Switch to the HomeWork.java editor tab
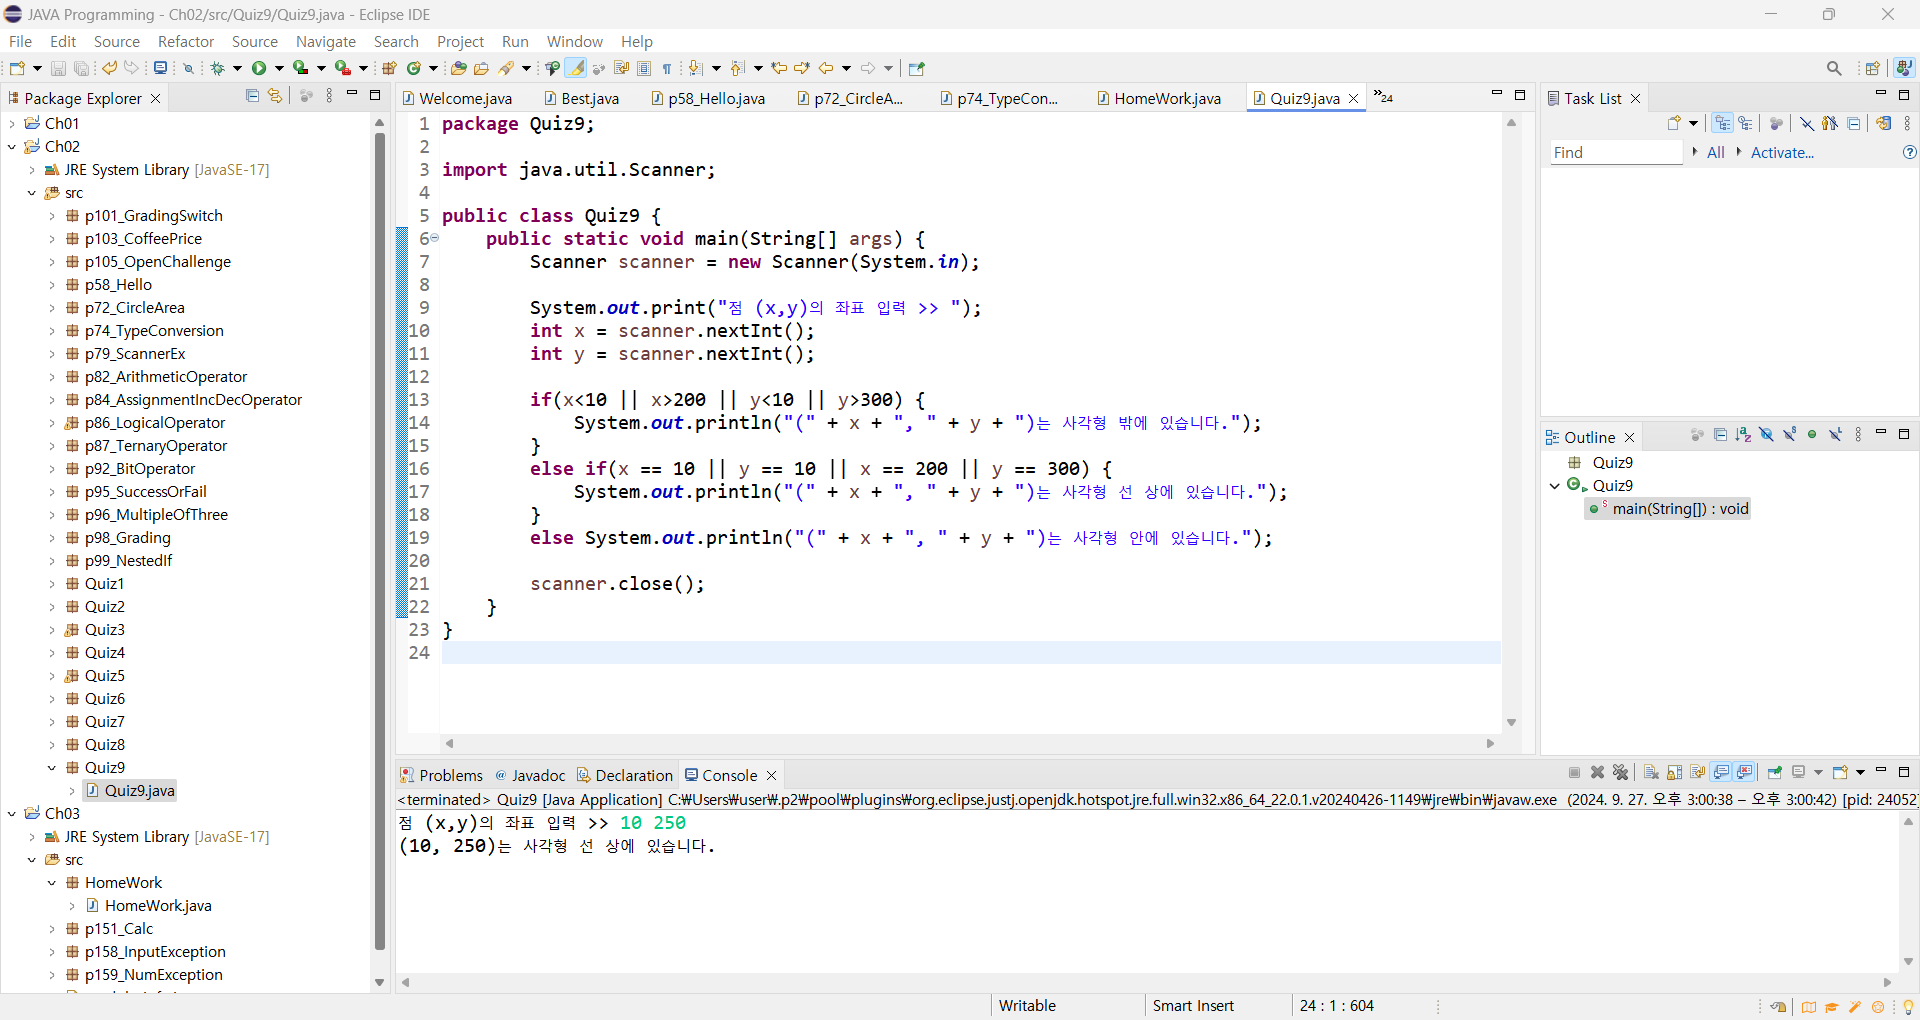This screenshot has height=1020, width=1920. [x=1158, y=98]
